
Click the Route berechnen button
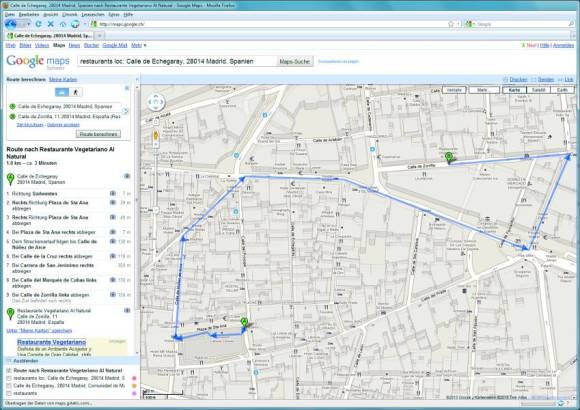98,134
